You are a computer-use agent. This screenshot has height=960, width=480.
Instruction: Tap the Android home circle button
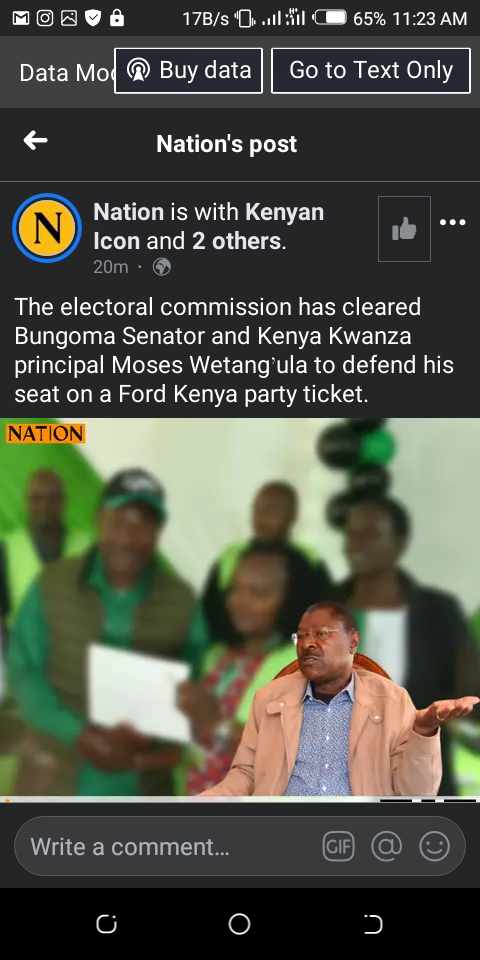(239, 924)
